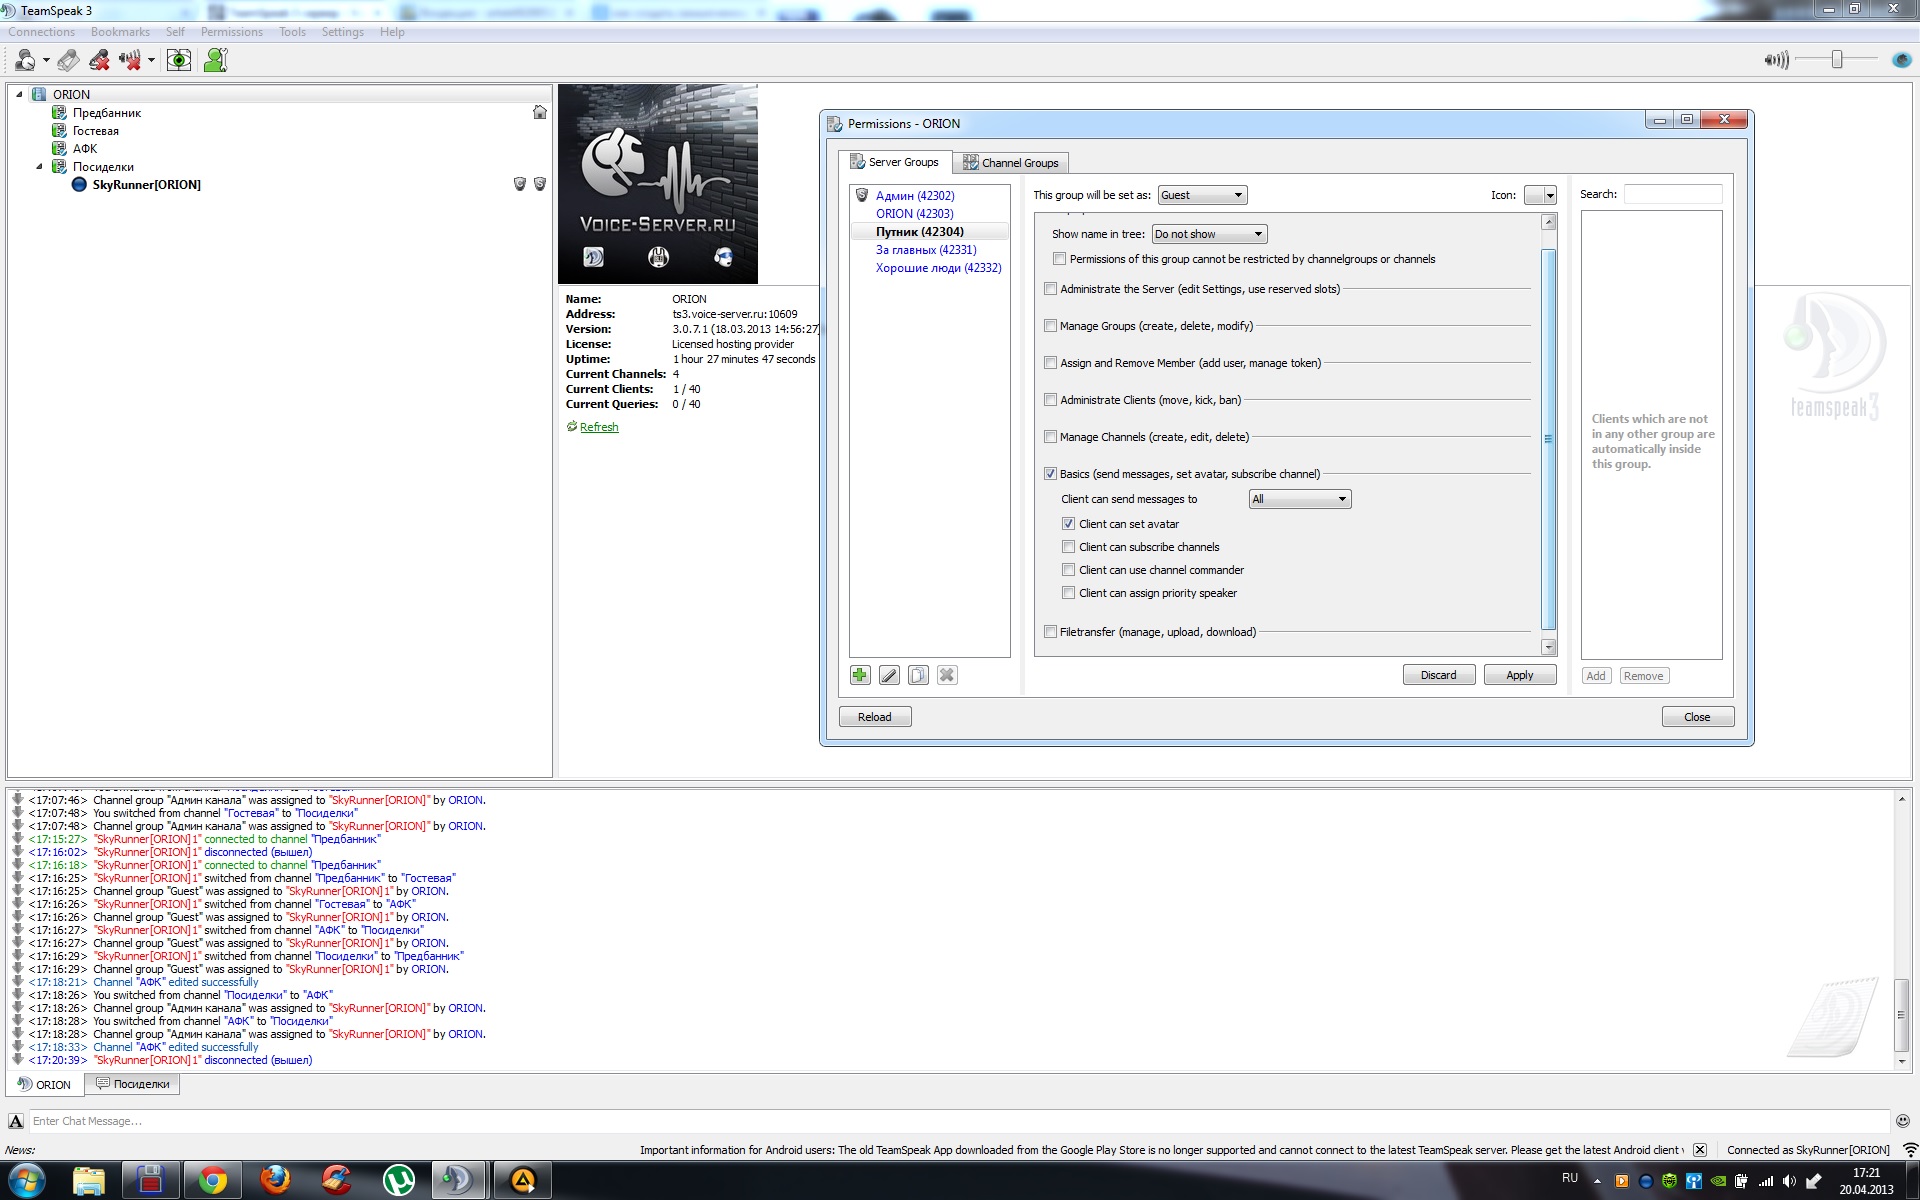Screen dimensions: 1920x1200
Task: Add a new server group (green plus)
Action: [x=860, y=675]
